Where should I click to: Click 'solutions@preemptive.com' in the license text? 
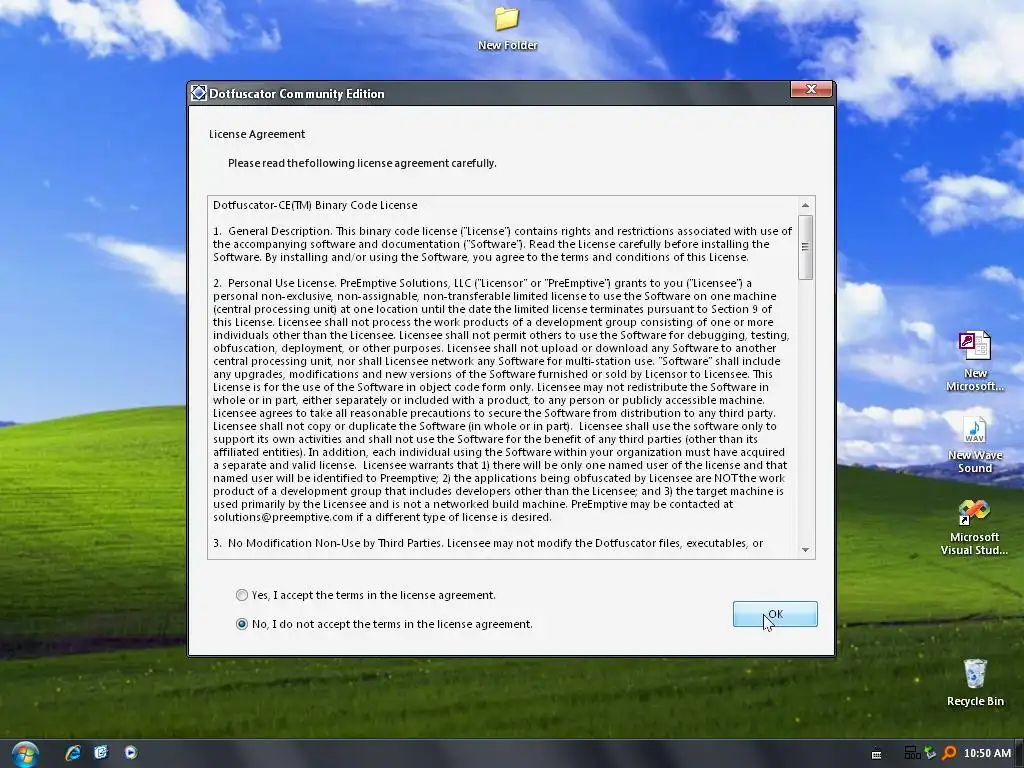[283, 517]
